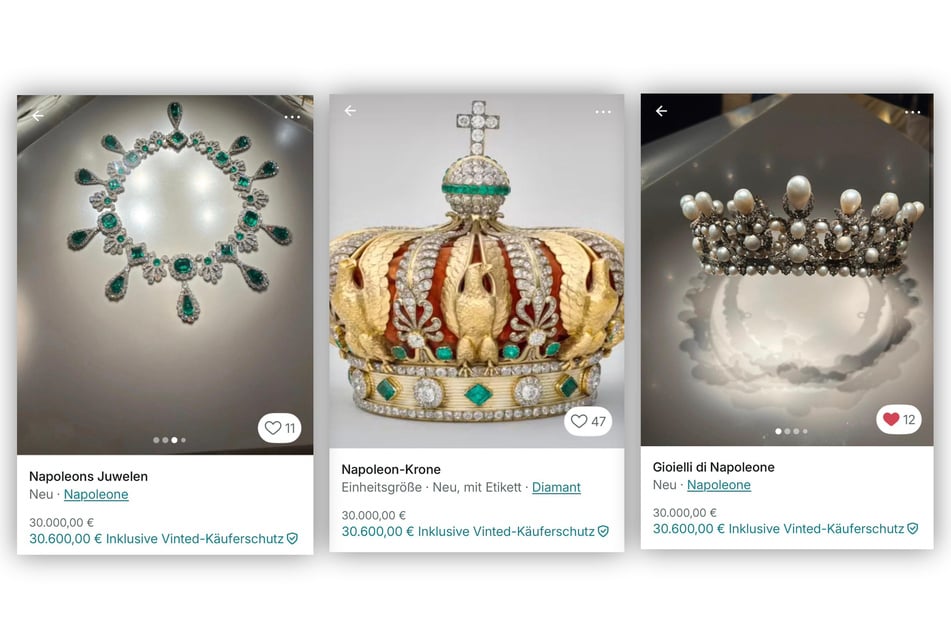View the golden eagle crown photo
951x634 pixels.
point(476,271)
